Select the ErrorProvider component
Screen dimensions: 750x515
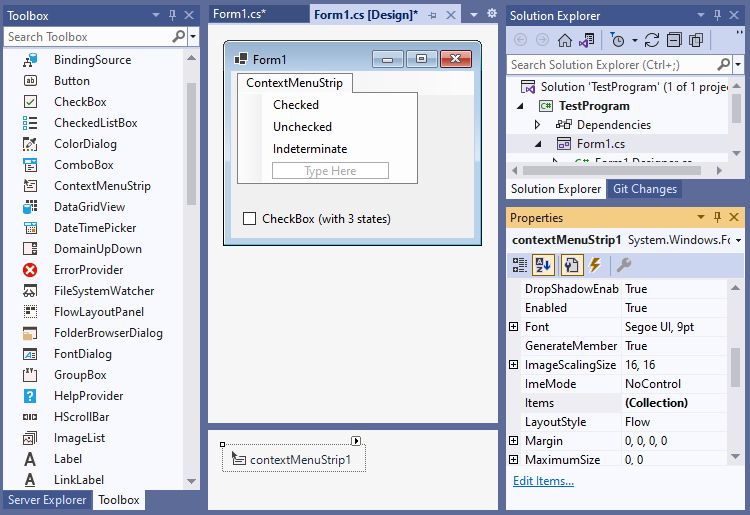click(x=88, y=270)
